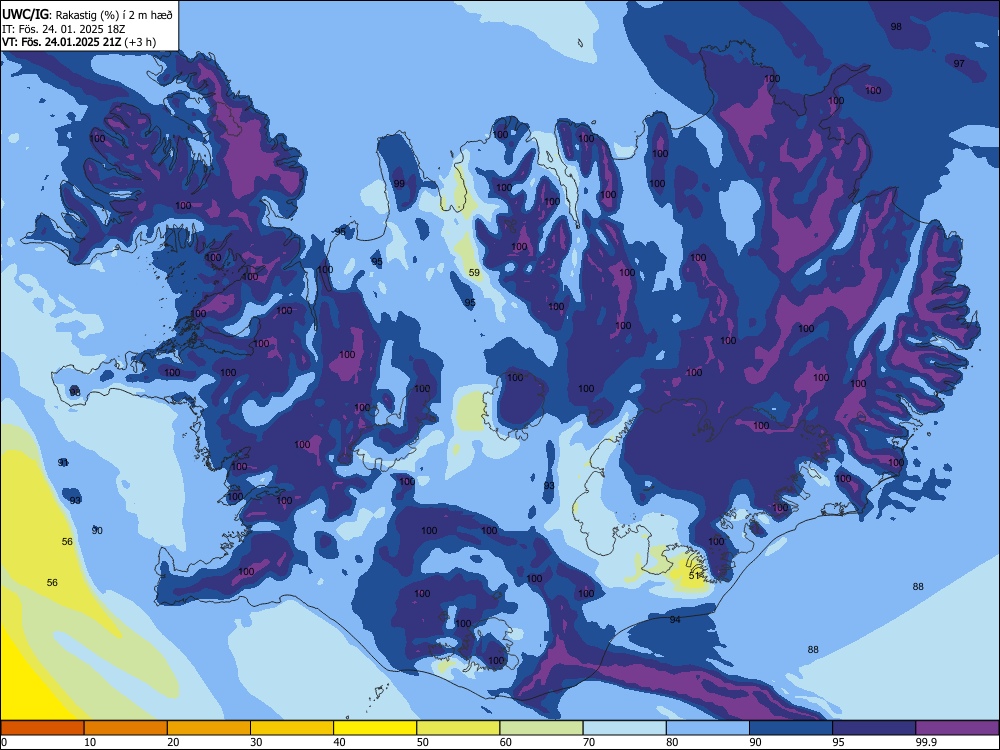
Task: Click the 10–20 orange legend swatch
Action: pos(126,728)
